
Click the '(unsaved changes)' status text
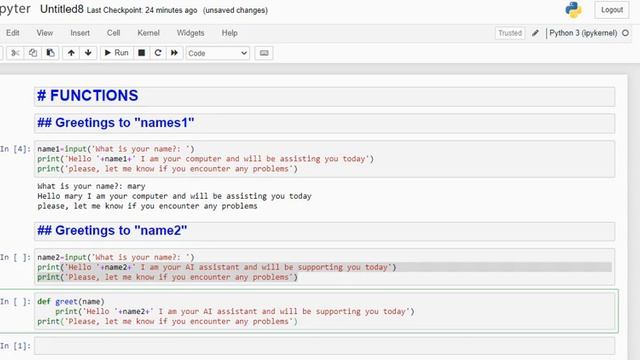(236, 10)
